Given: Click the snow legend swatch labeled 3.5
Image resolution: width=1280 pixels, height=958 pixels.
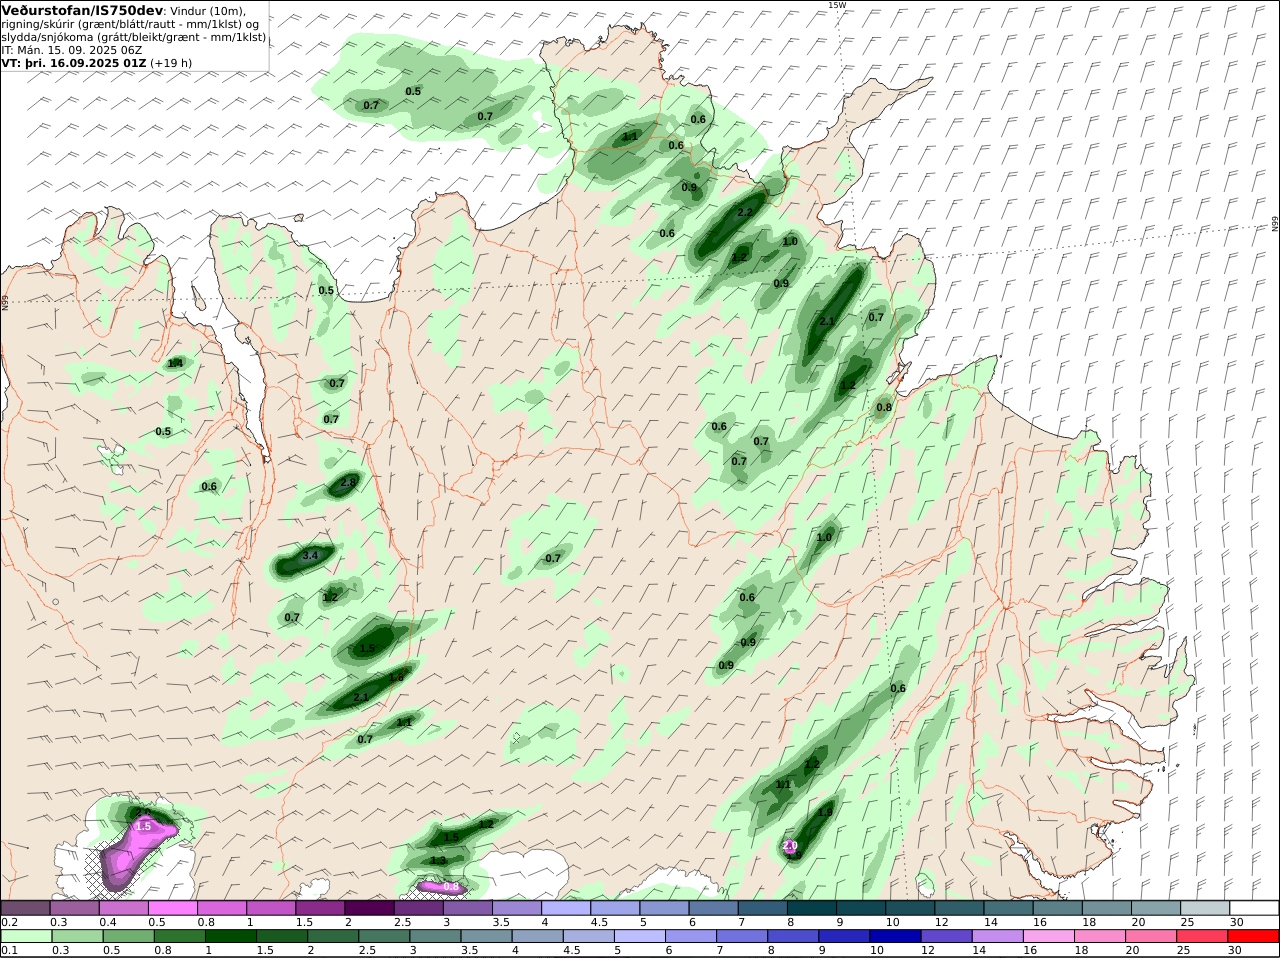Looking at the screenshot, I should pyautogui.click(x=519, y=907).
